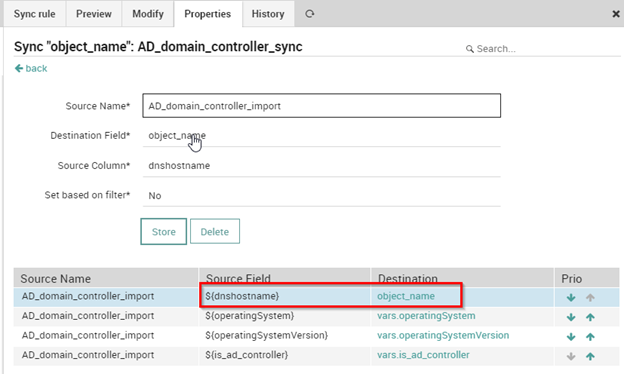Click into the Search box
Image resolution: width=624 pixels, height=374 pixels.
547,49
